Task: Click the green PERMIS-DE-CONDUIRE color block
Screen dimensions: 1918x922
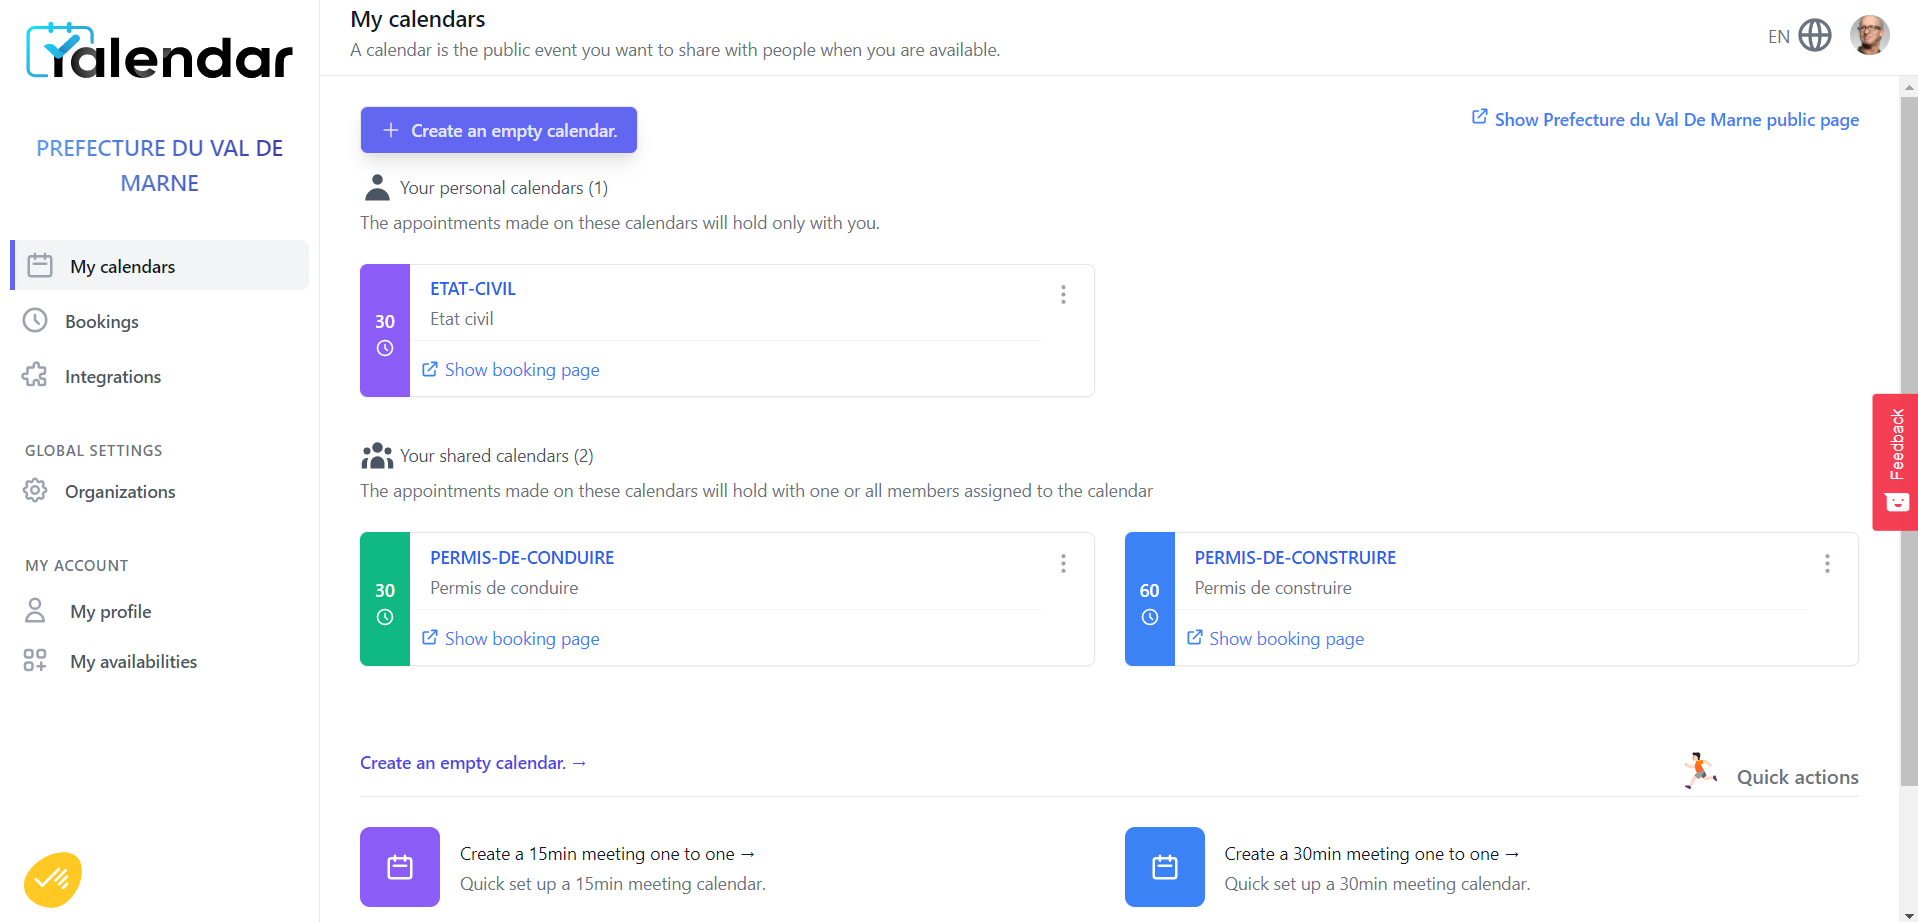Action: point(385,599)
